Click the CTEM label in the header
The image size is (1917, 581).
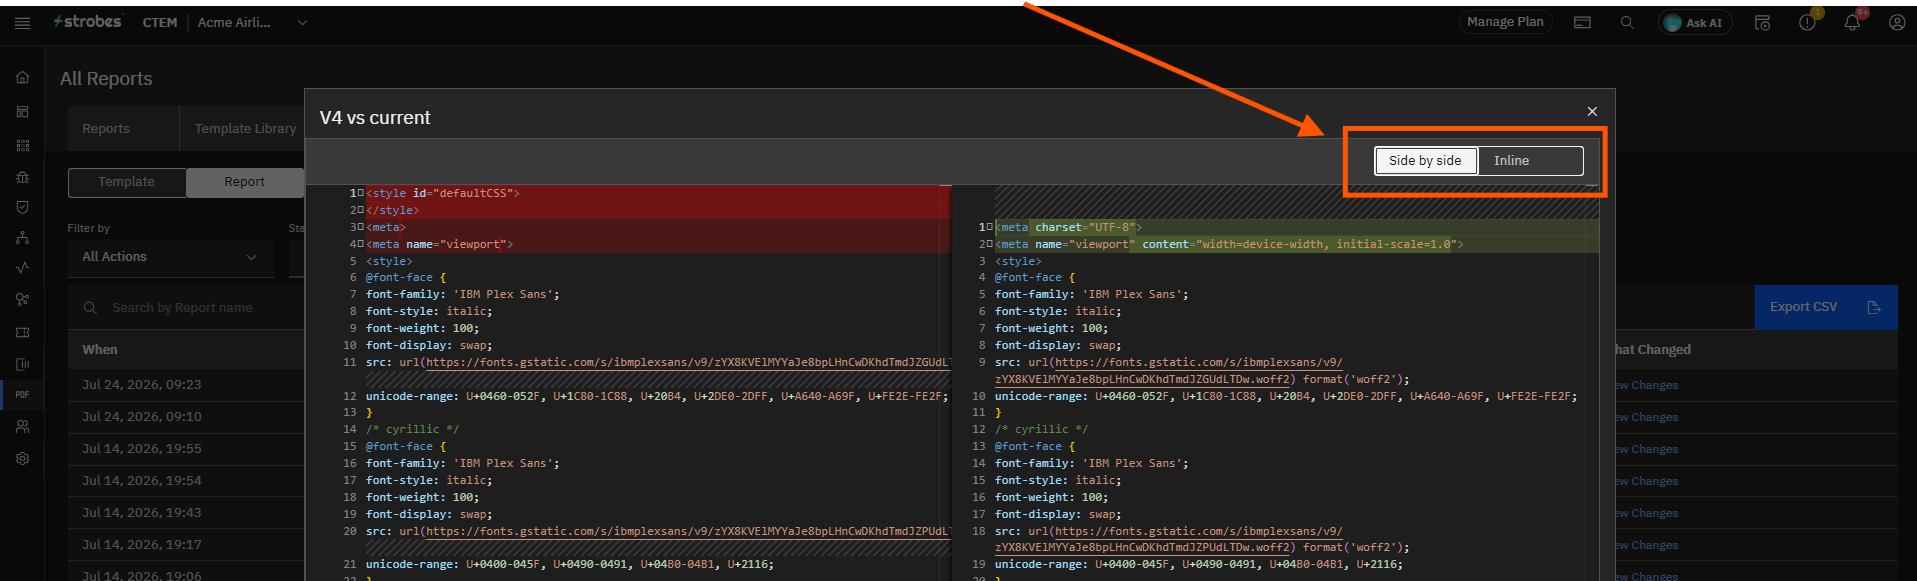tap(159, 22)
